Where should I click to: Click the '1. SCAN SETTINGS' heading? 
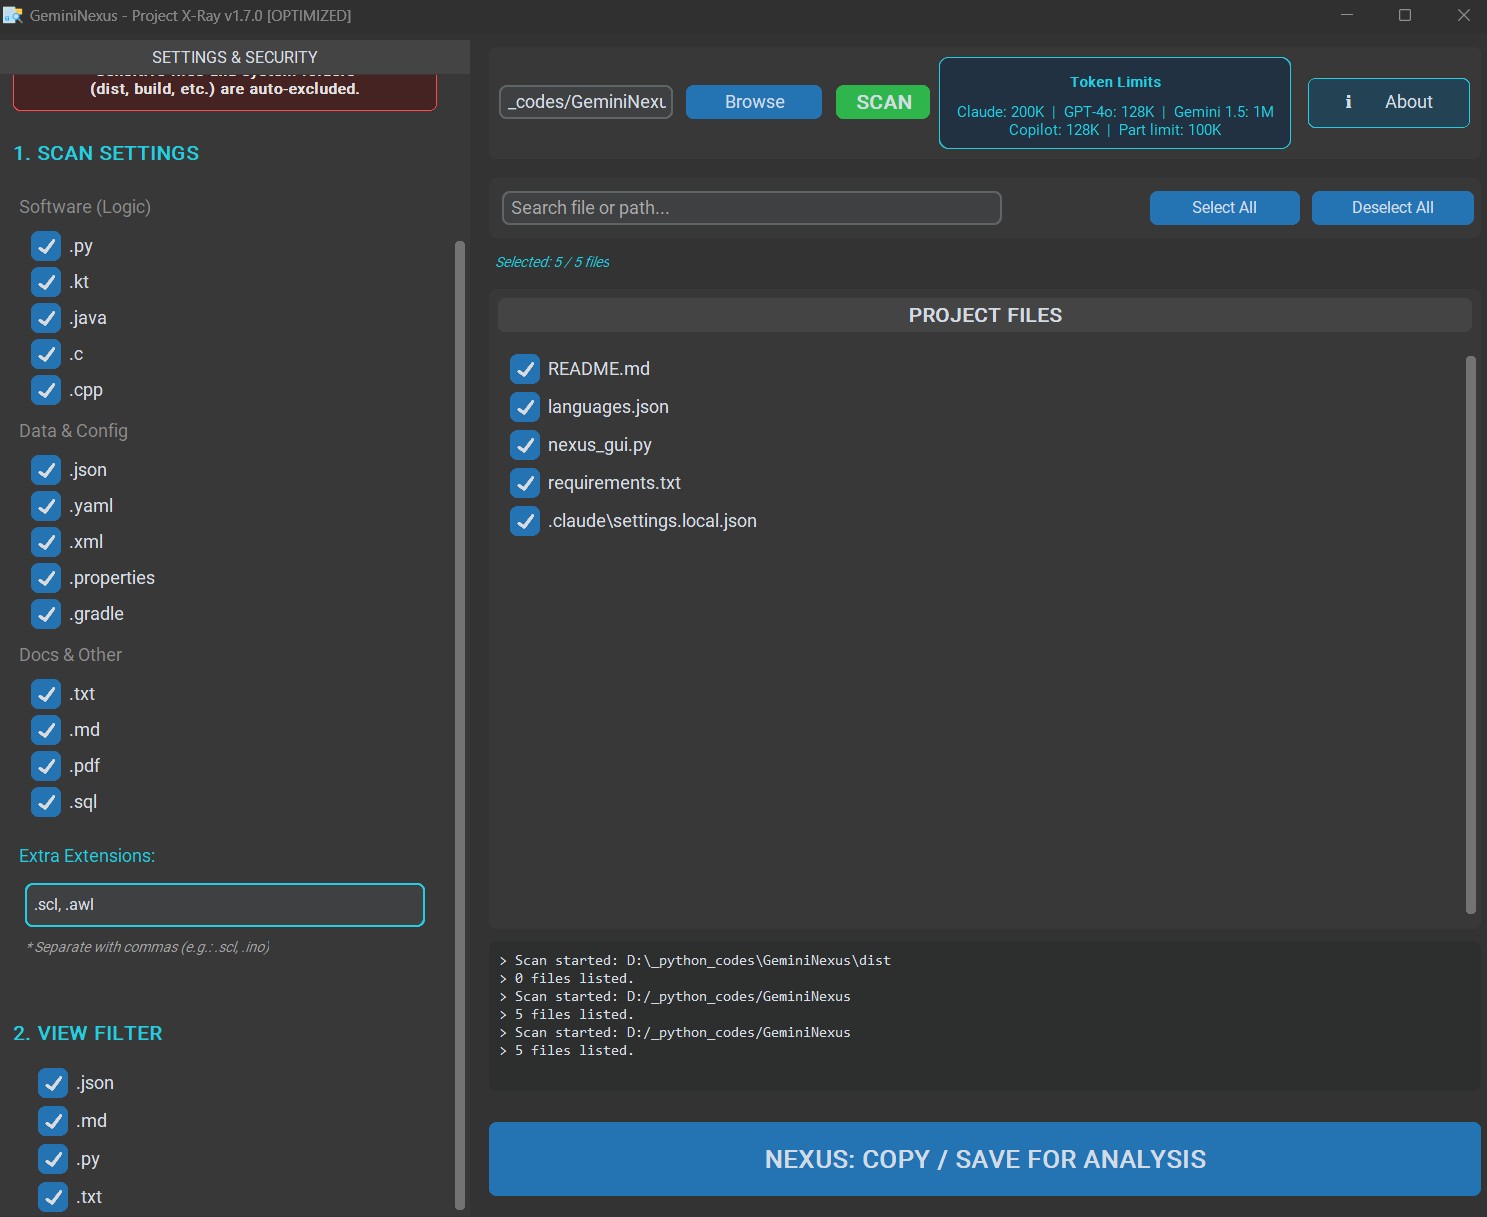106,153
